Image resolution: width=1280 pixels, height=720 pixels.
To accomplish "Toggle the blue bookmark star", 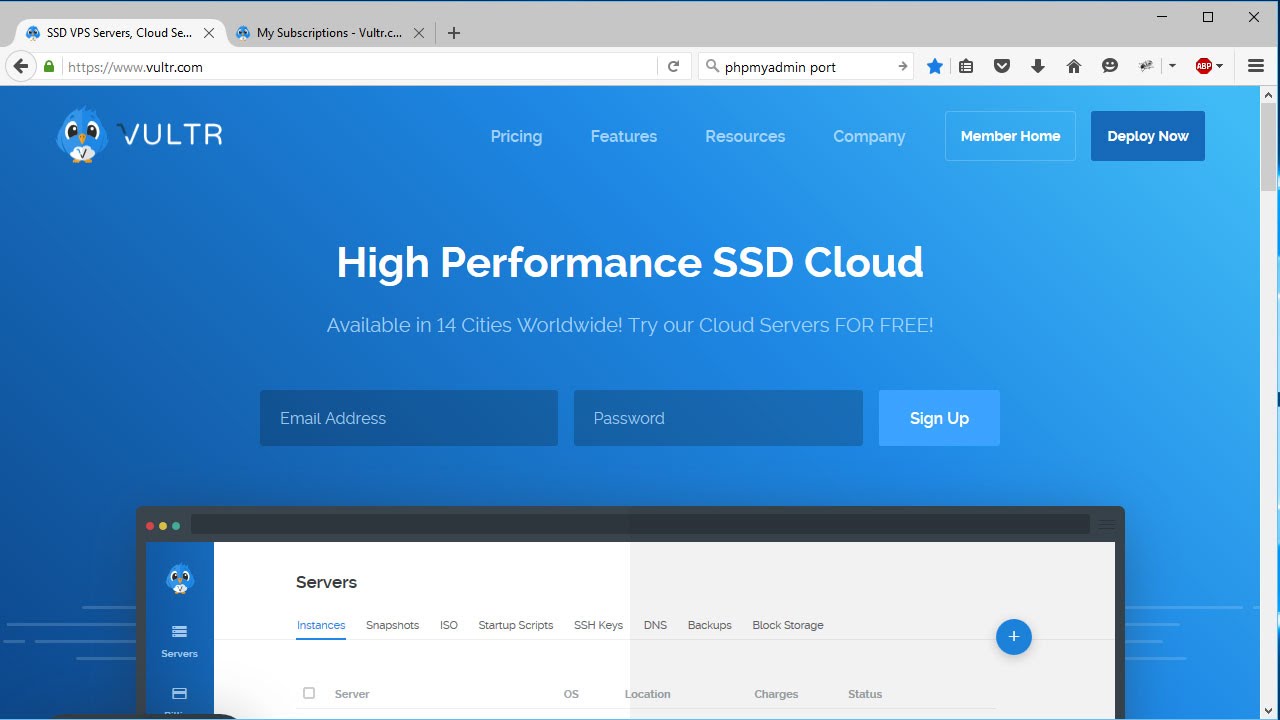I will (934, 67).
